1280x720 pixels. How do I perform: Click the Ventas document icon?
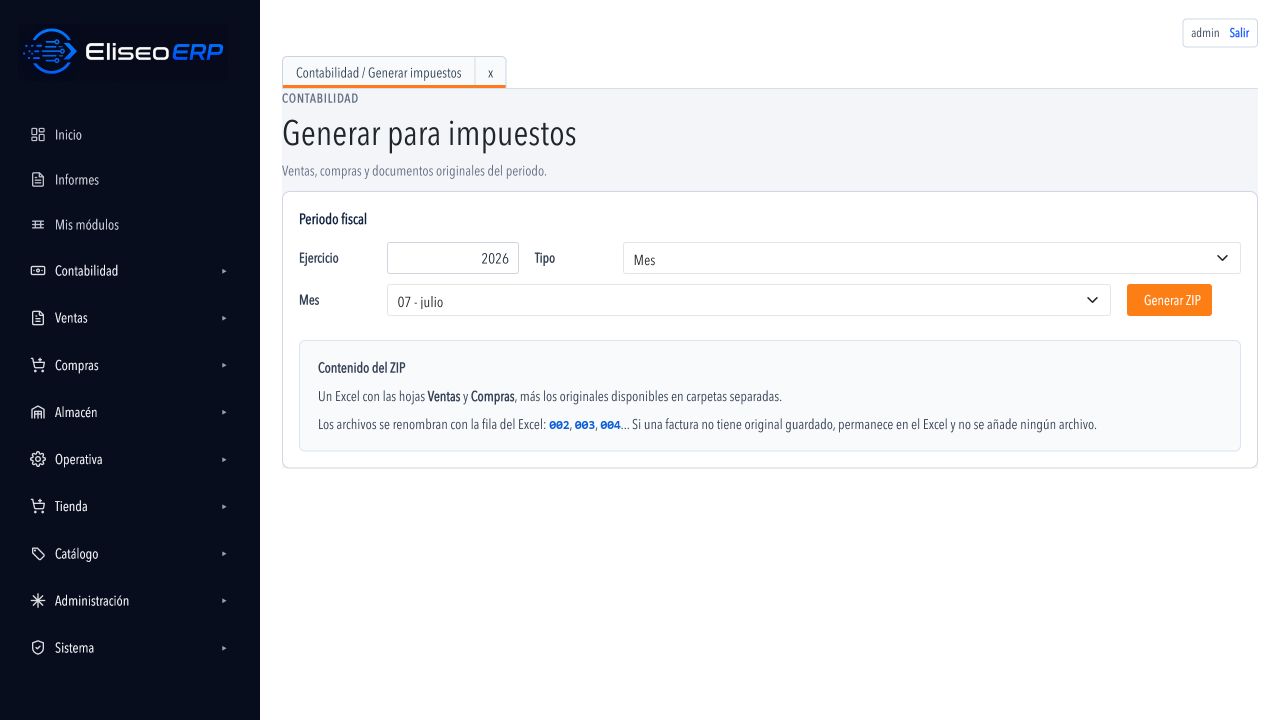[38, 318]
